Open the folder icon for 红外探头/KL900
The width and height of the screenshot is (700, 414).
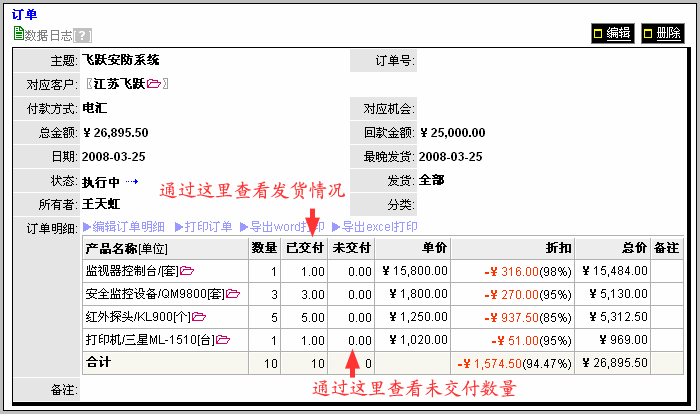(x=198, y=317)
